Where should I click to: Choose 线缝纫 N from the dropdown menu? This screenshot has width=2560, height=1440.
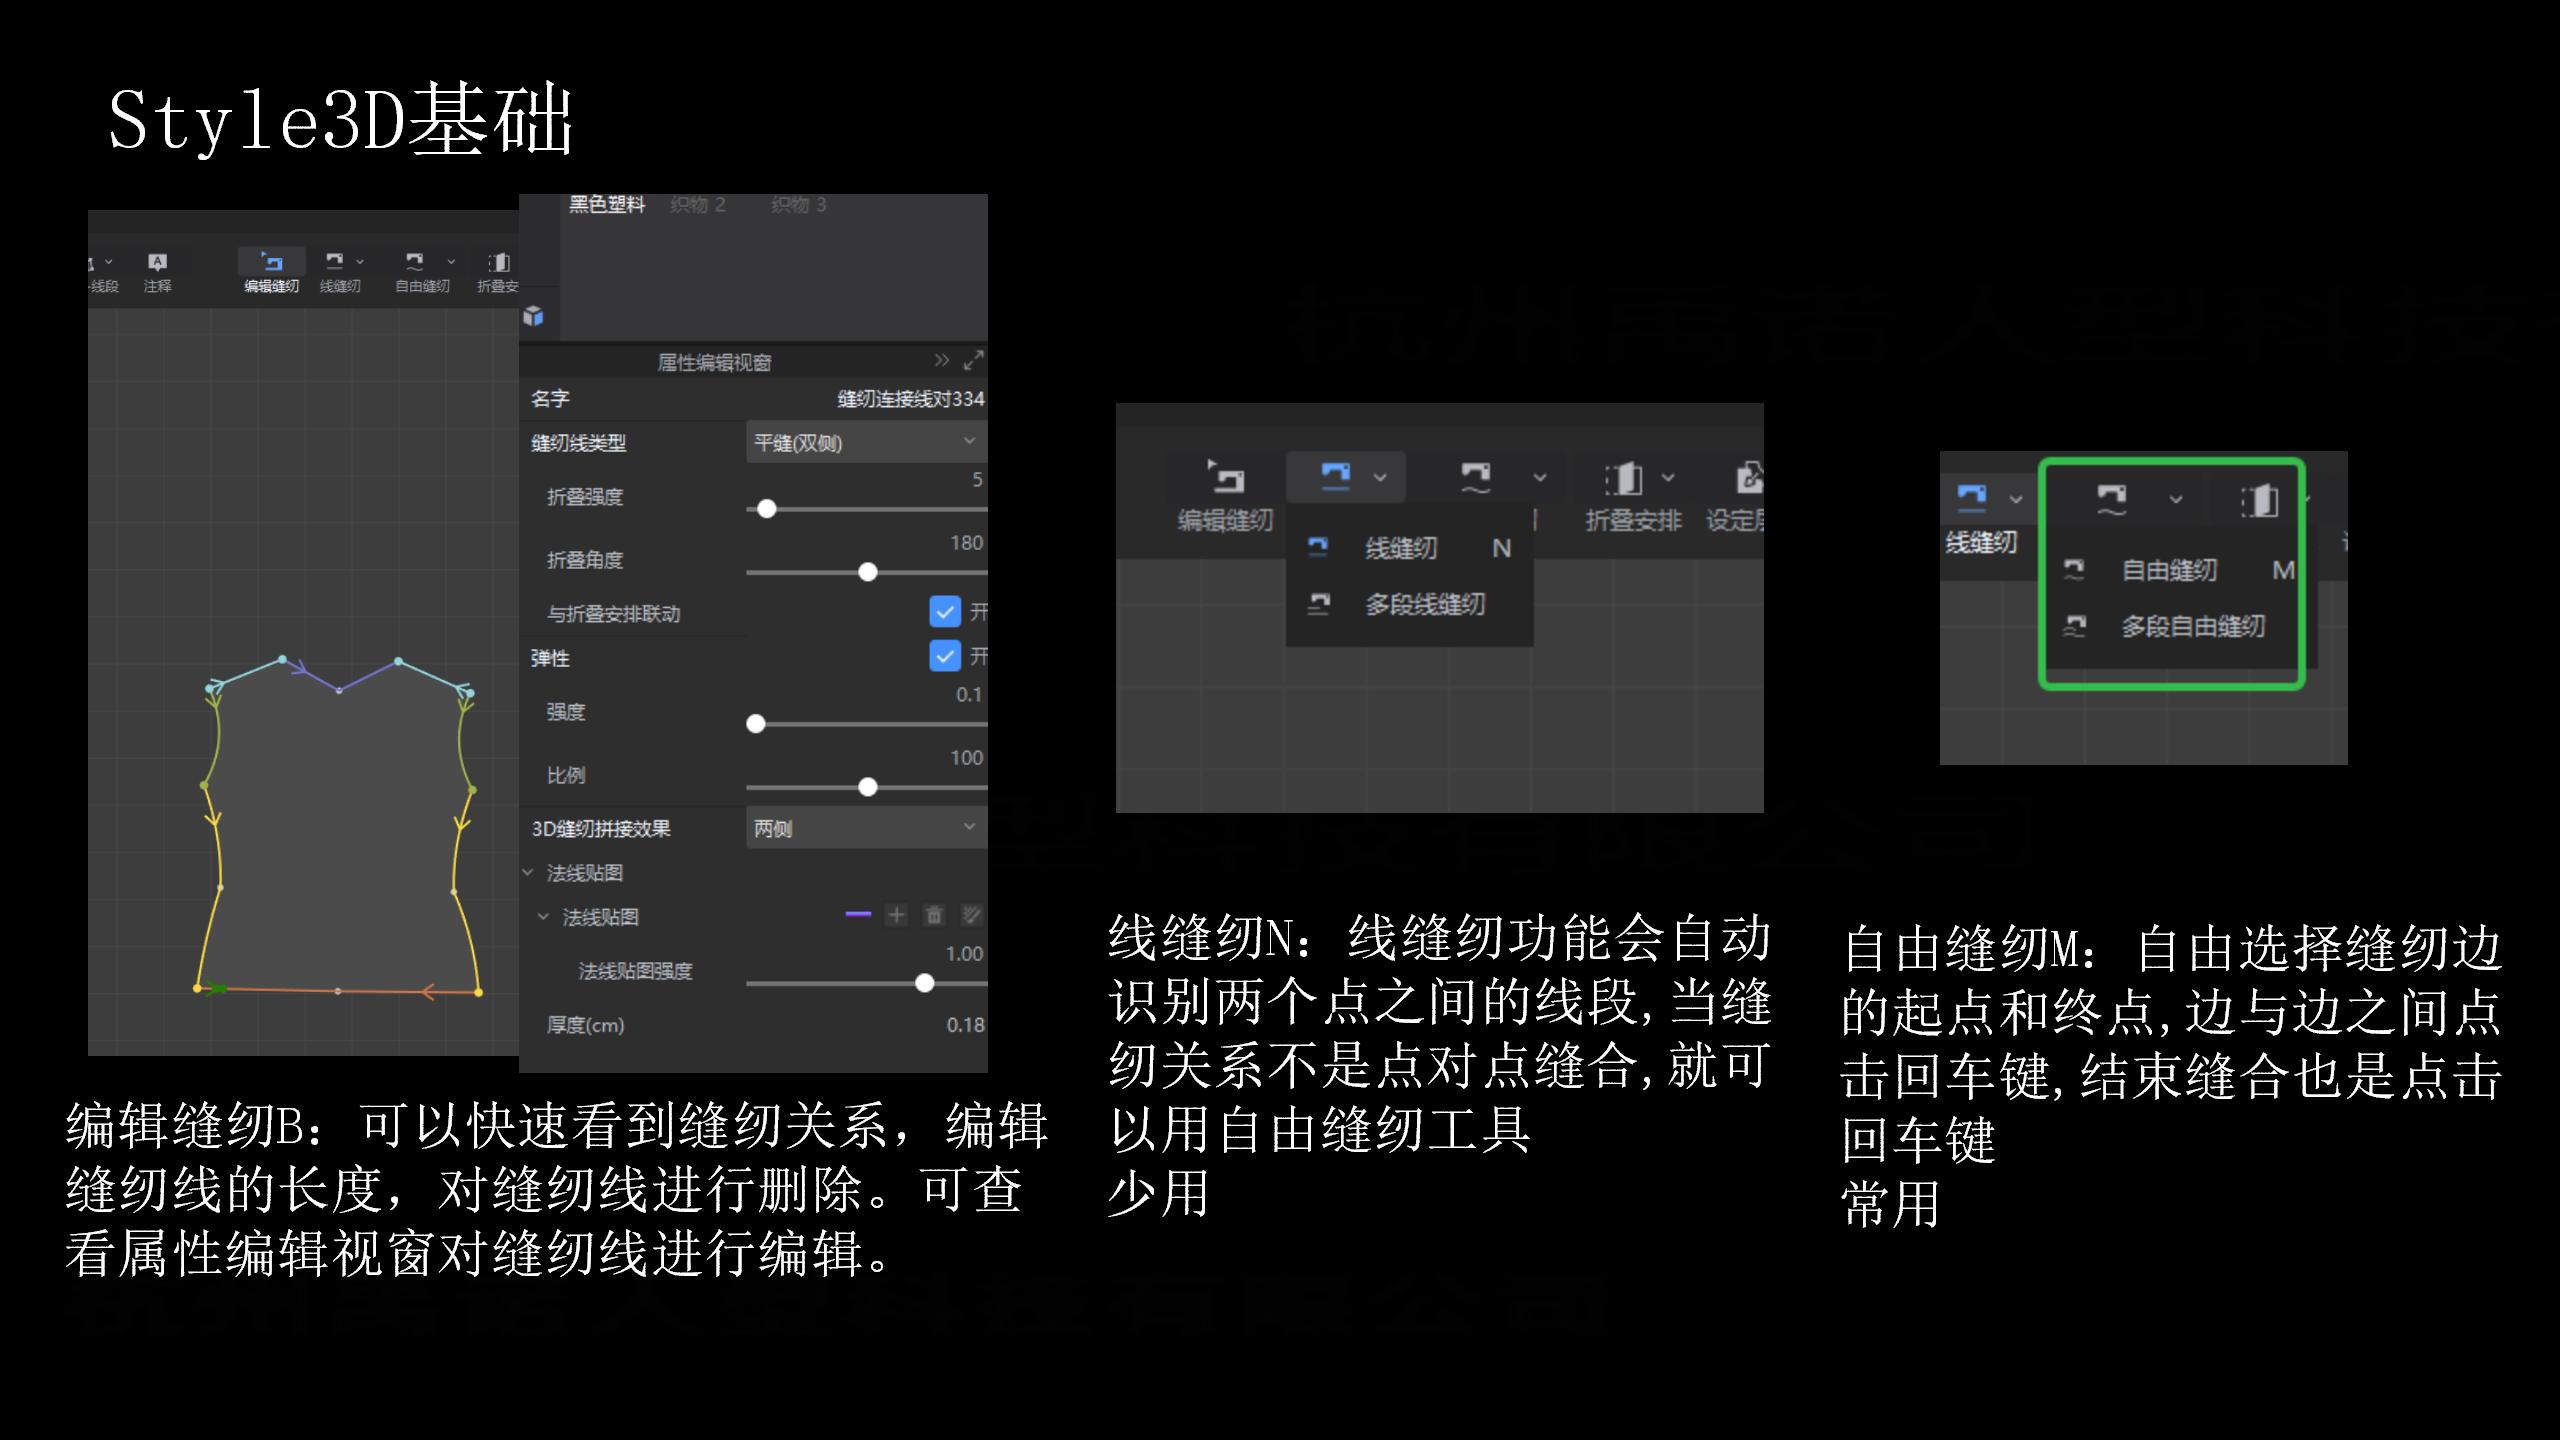[x=1410, y=548]
